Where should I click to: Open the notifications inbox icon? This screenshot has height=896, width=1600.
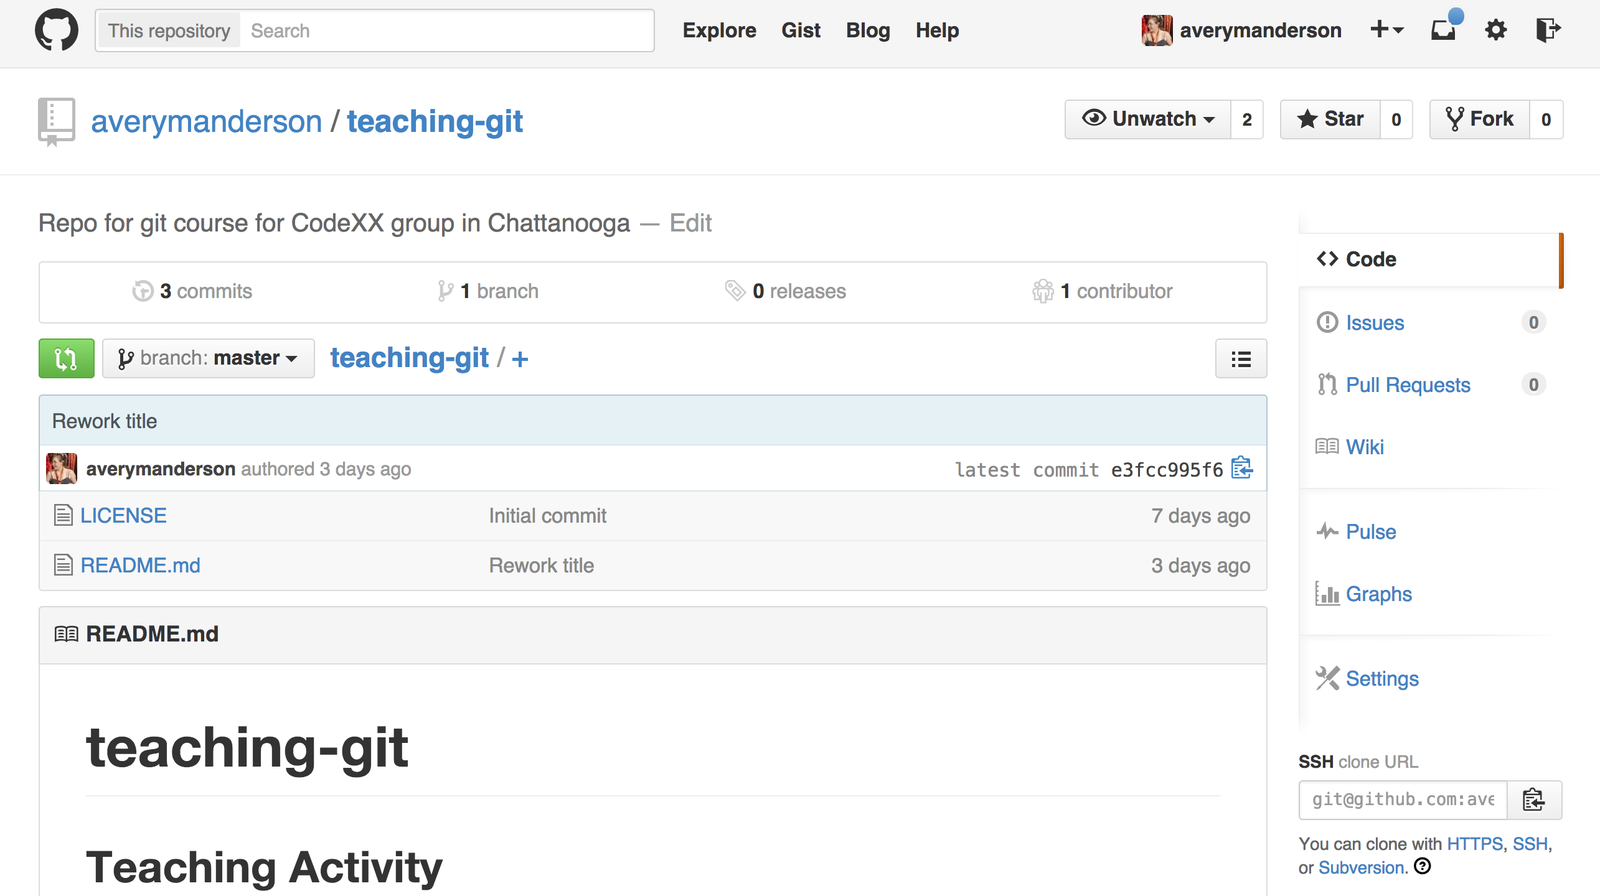coord(1445,27)
